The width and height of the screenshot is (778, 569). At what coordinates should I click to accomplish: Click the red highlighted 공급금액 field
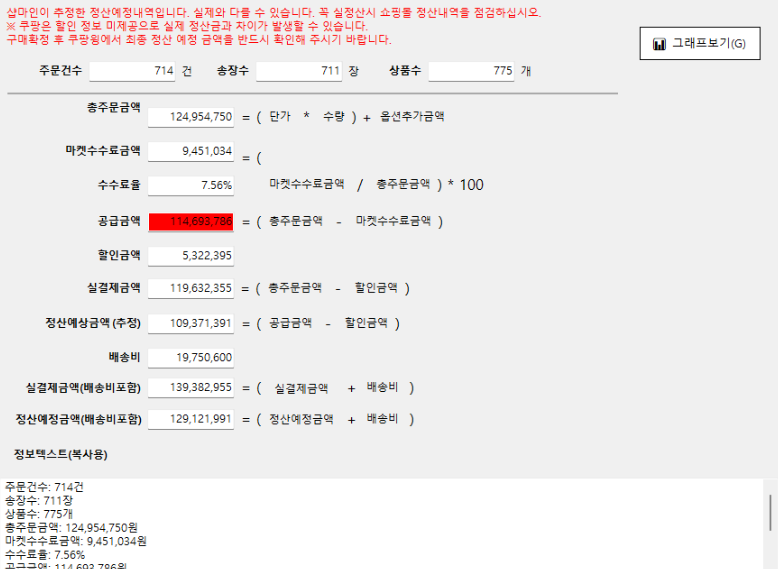click(191, 221)
